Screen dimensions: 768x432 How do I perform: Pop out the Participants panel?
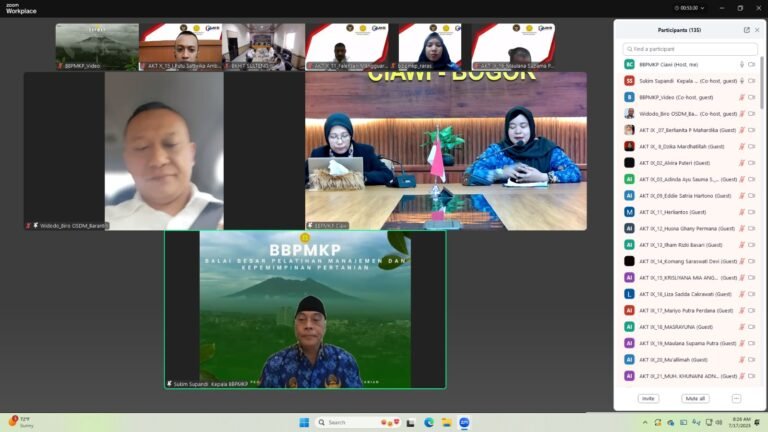746,30
